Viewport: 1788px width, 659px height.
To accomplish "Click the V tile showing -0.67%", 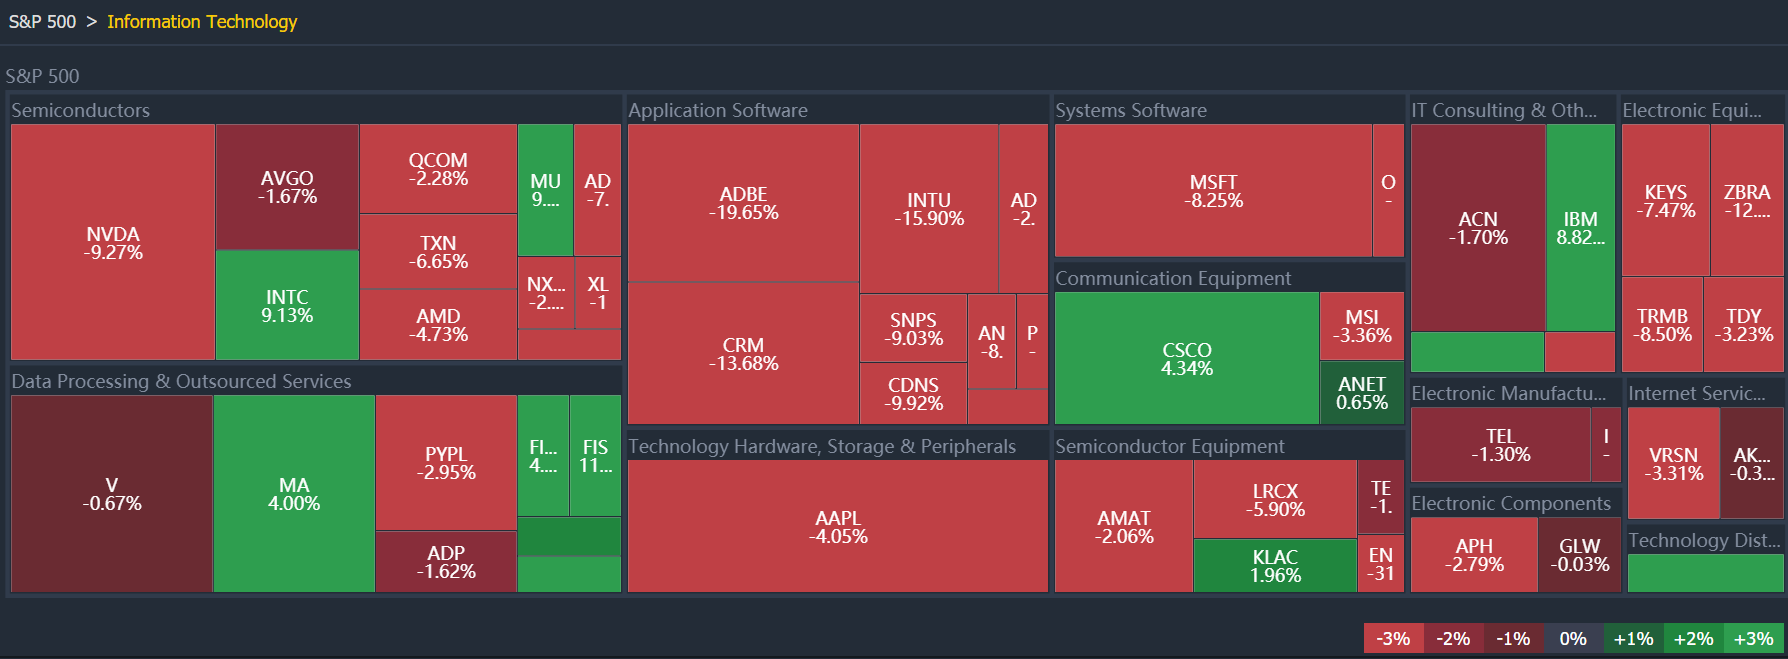I will [x=112, y=493].
